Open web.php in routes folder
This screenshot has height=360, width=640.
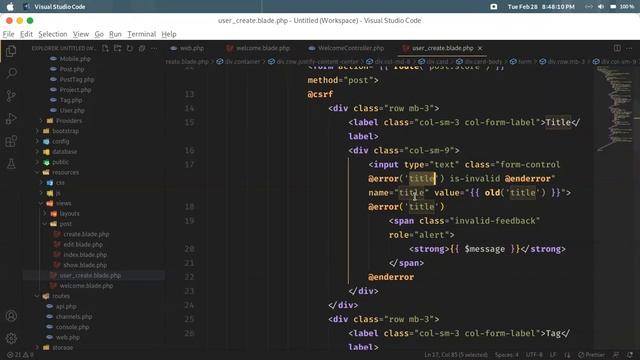point(68,337)
